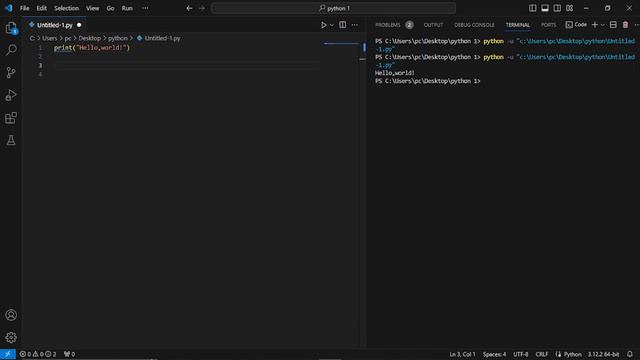
Task: Click the Run Python File play button
Action: tap(323, 25)
